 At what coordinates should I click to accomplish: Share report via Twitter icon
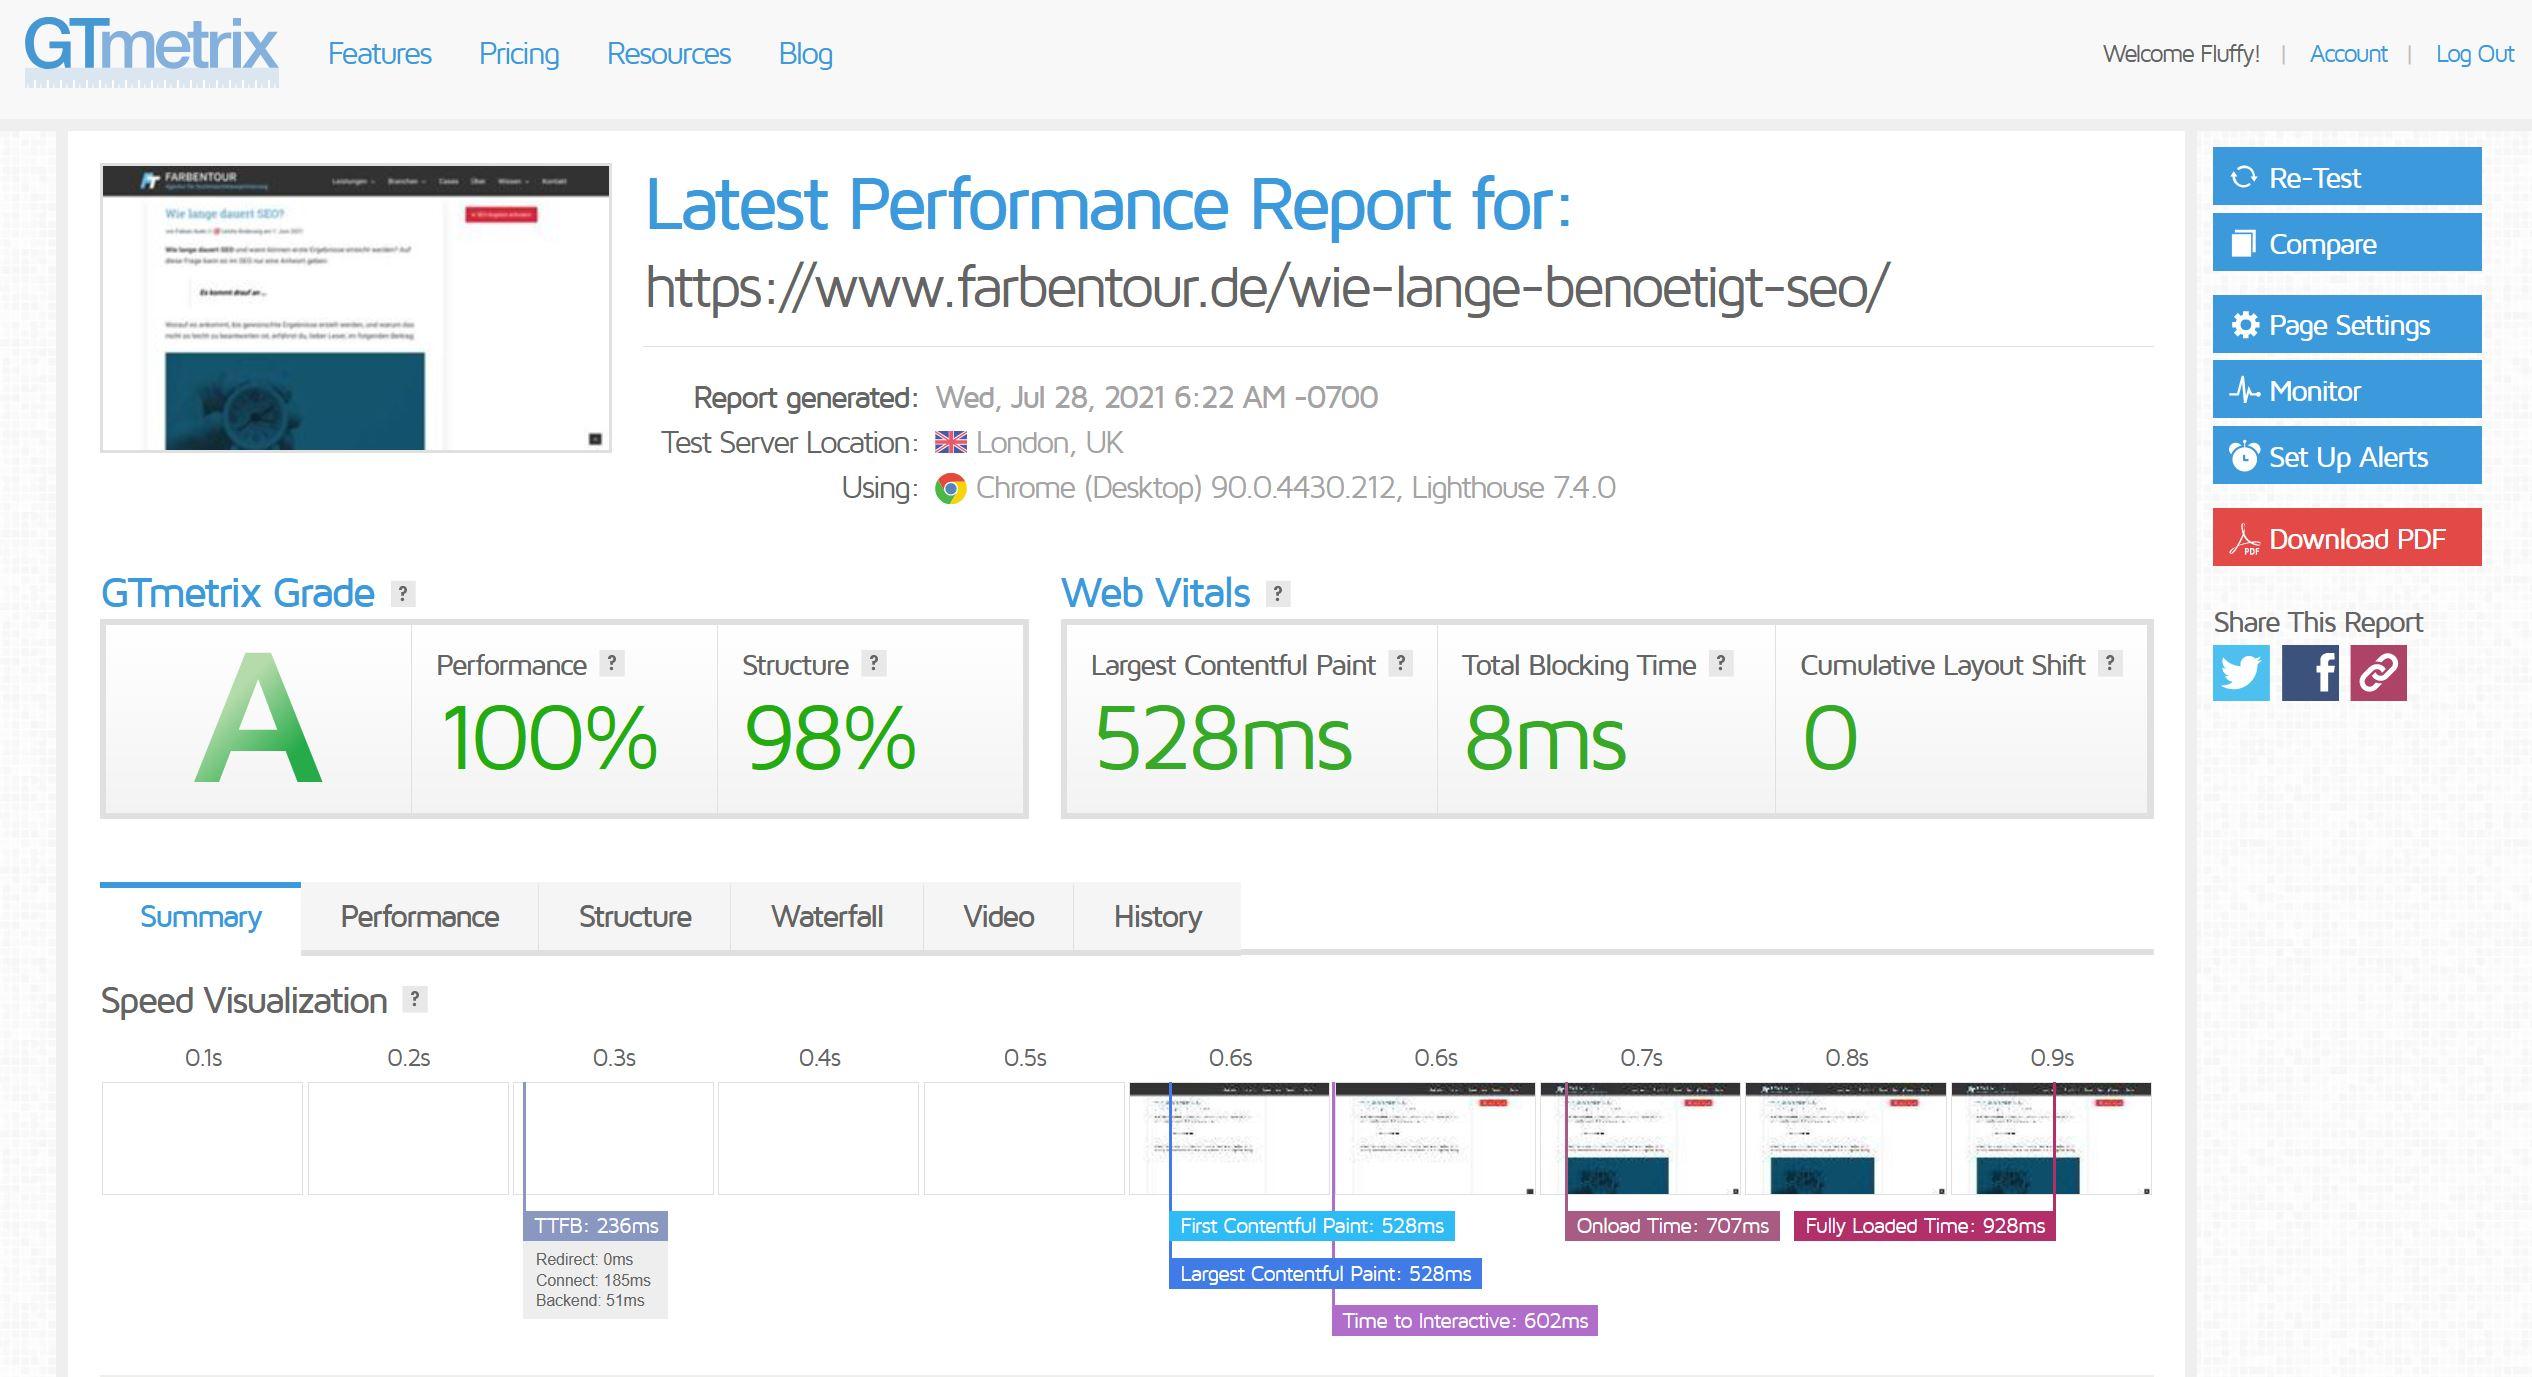tap(2242, 673)
